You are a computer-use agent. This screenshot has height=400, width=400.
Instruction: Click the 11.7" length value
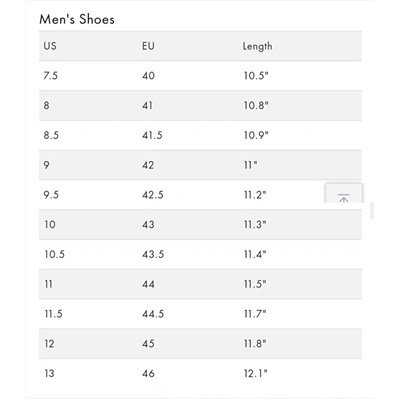(x=255, y=314)
